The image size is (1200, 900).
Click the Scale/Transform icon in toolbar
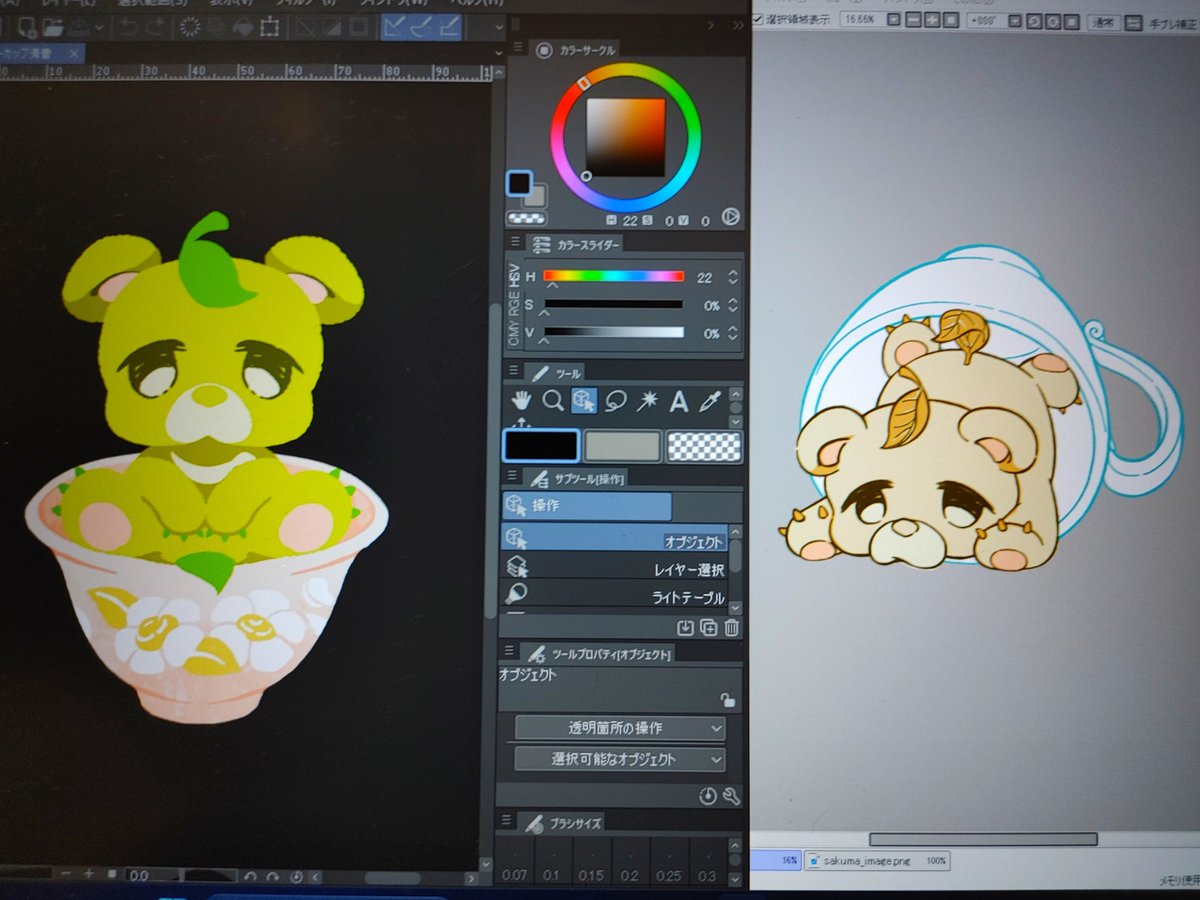point(269,27)
